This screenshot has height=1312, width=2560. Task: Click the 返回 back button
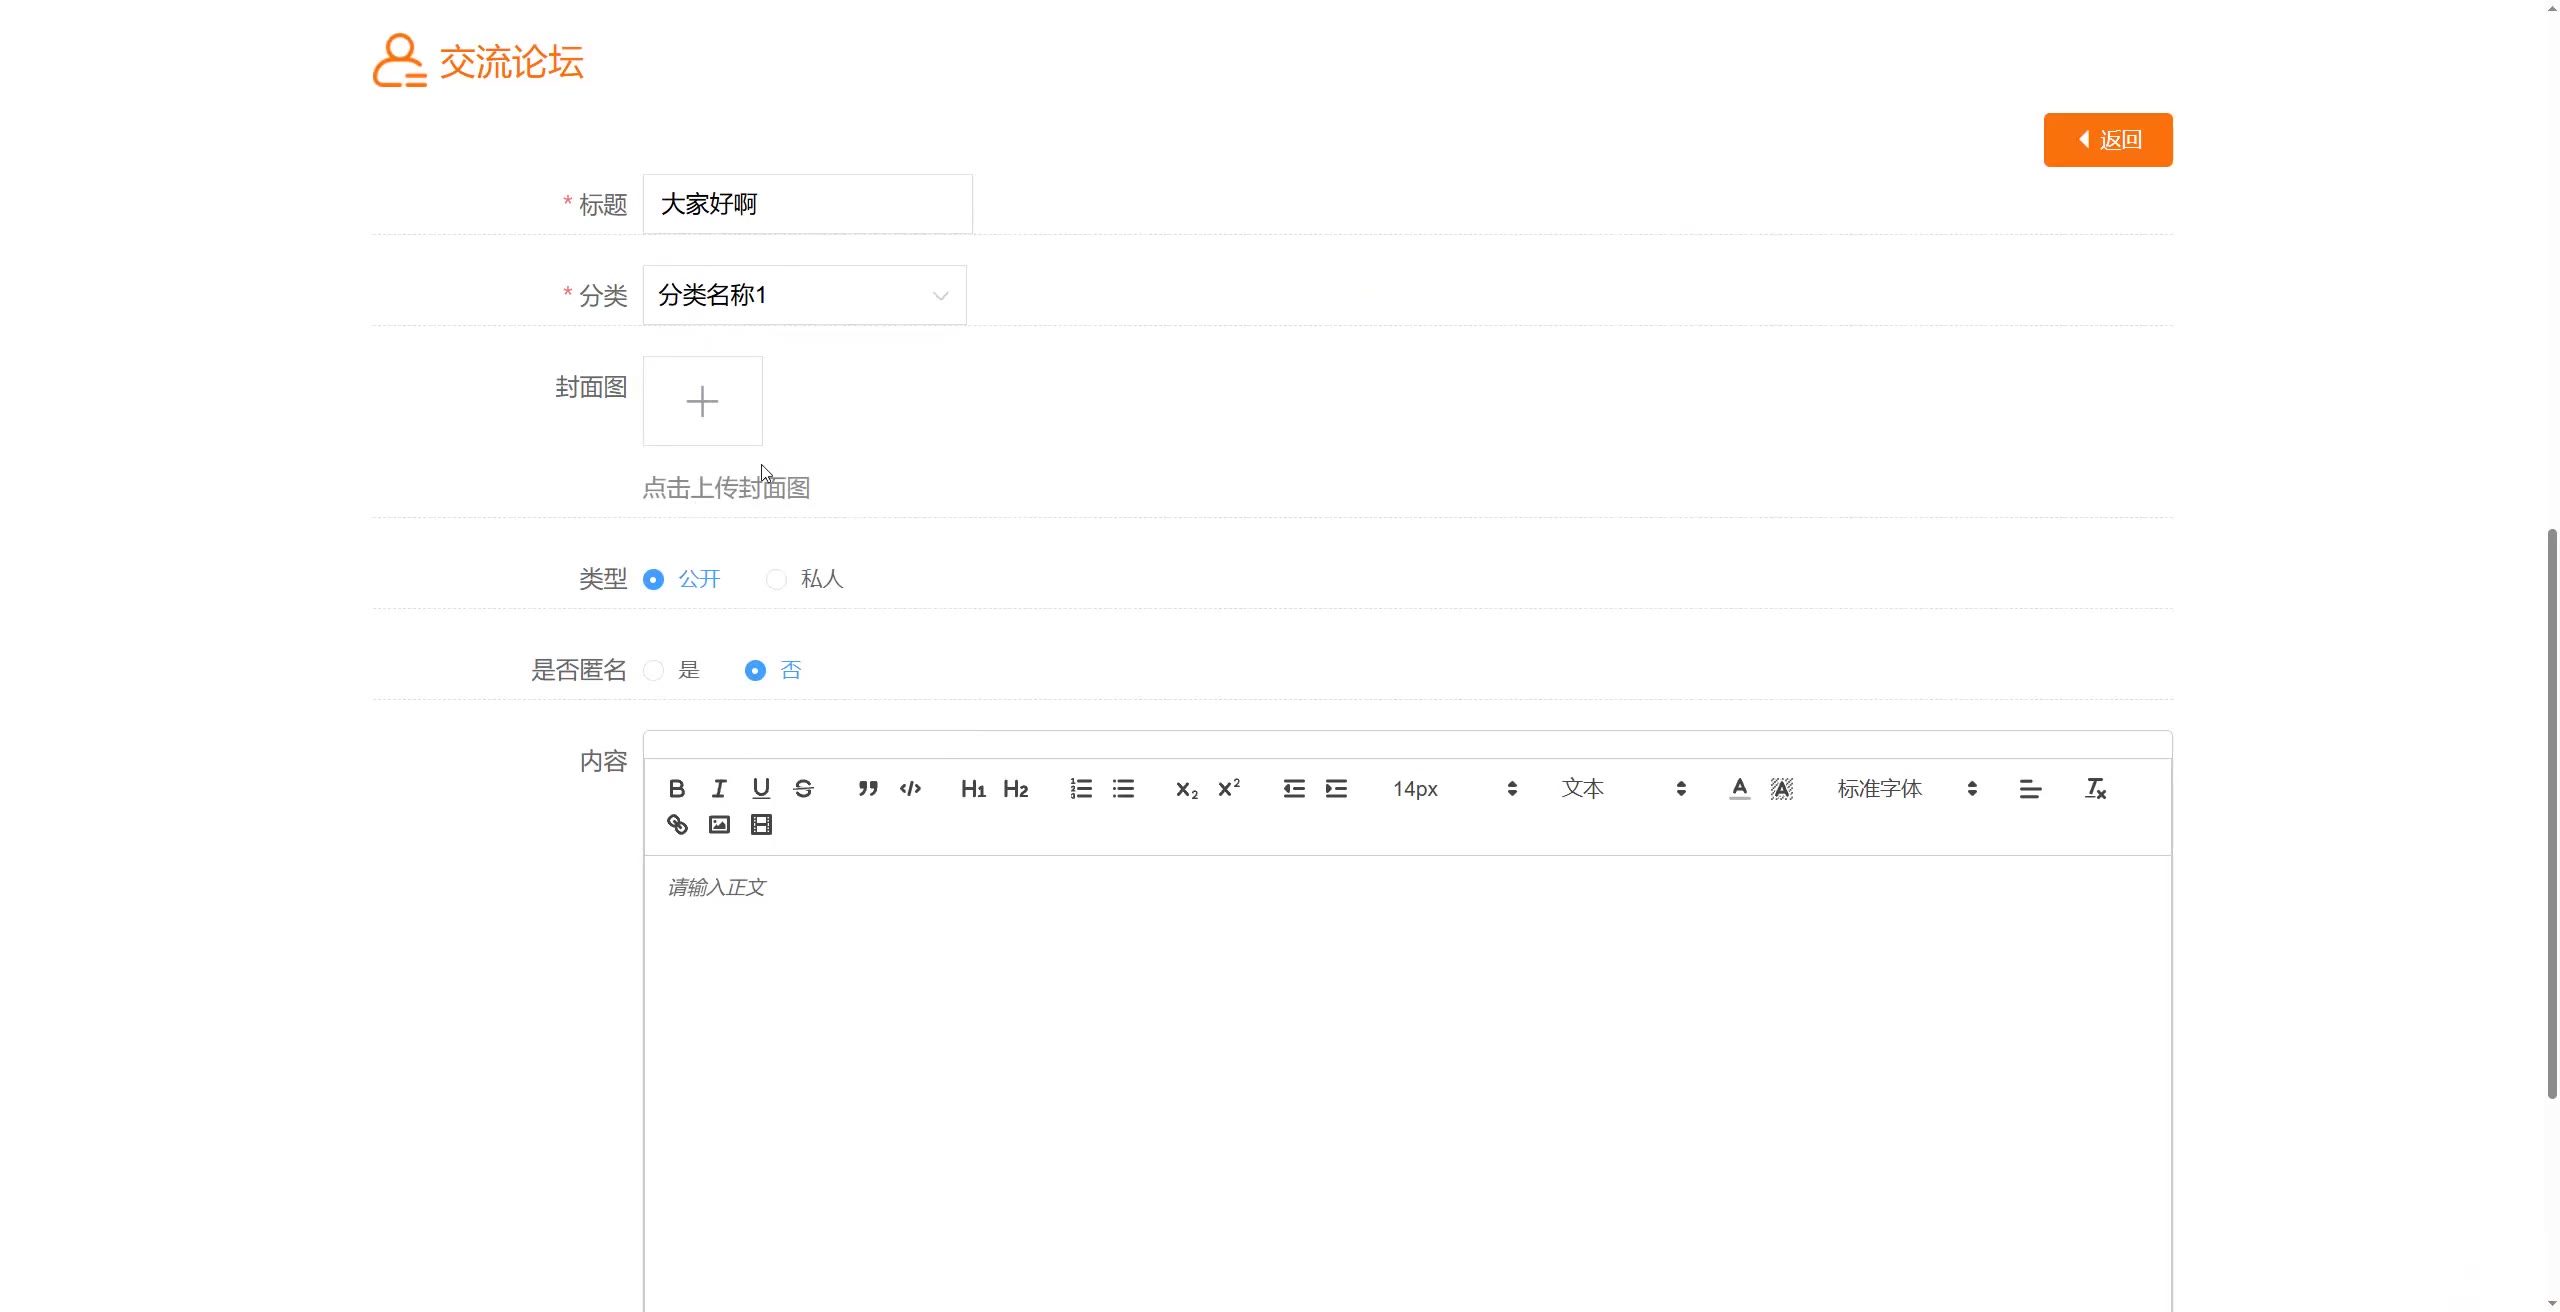[x=2107, y=140]
